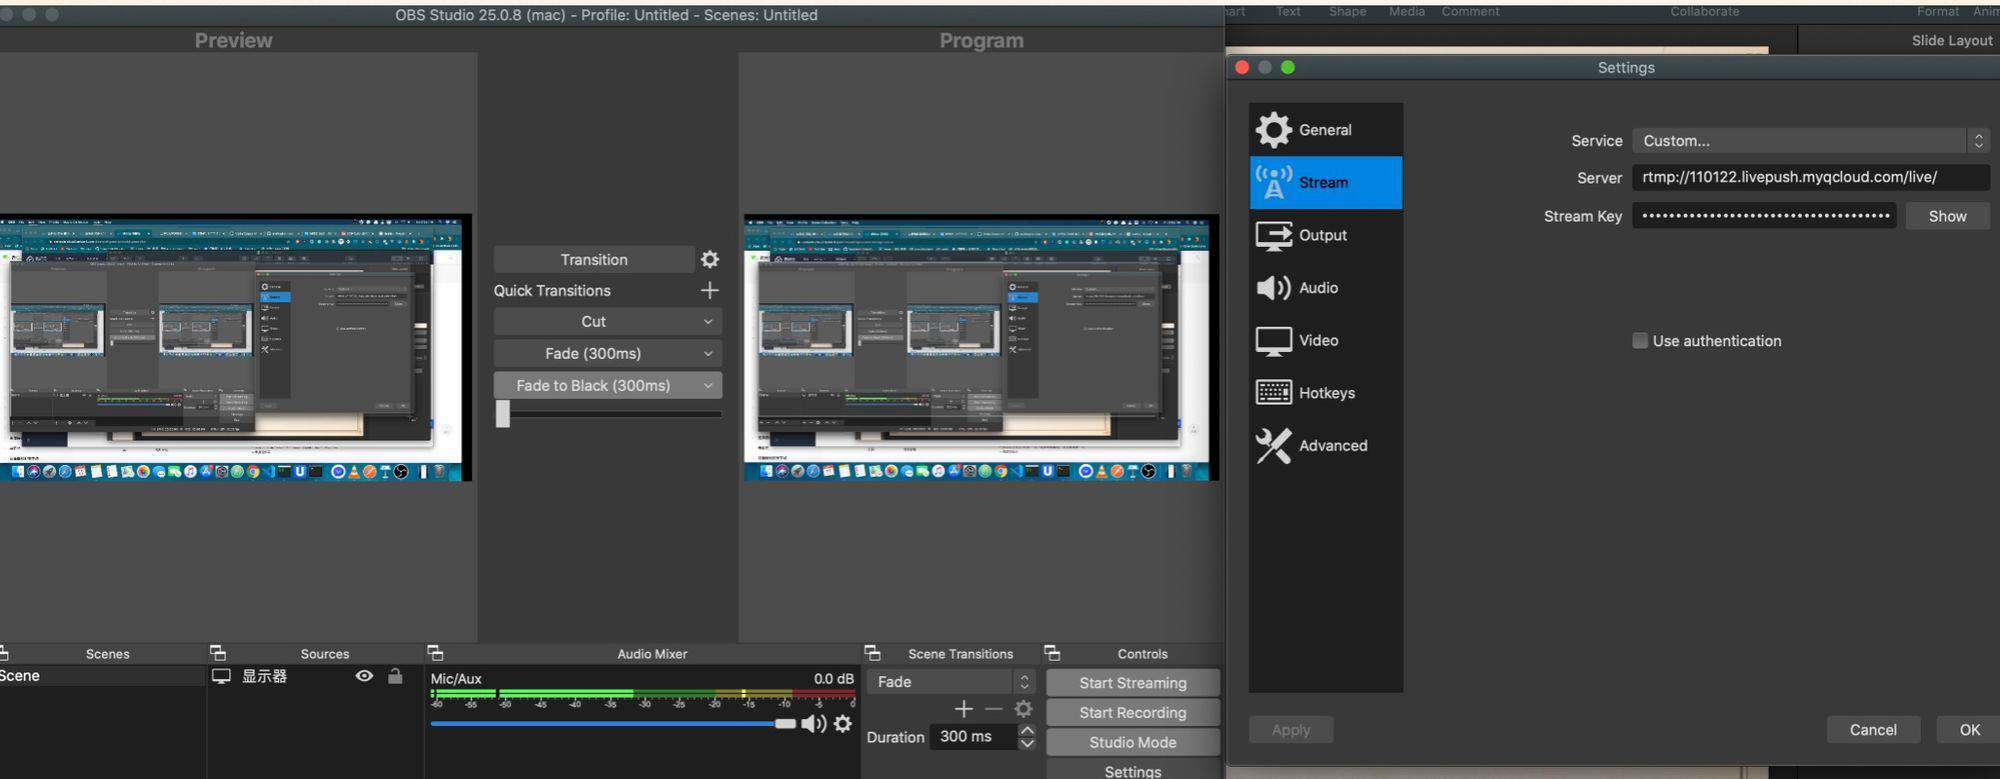2000x779 pixels.
Task: Undock the Controls panel icon
Action: [1052, 653]
